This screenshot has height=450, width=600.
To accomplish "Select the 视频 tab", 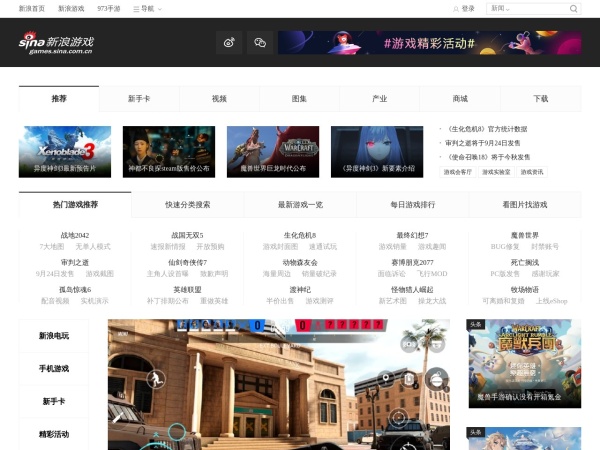I will coord(219,99).
